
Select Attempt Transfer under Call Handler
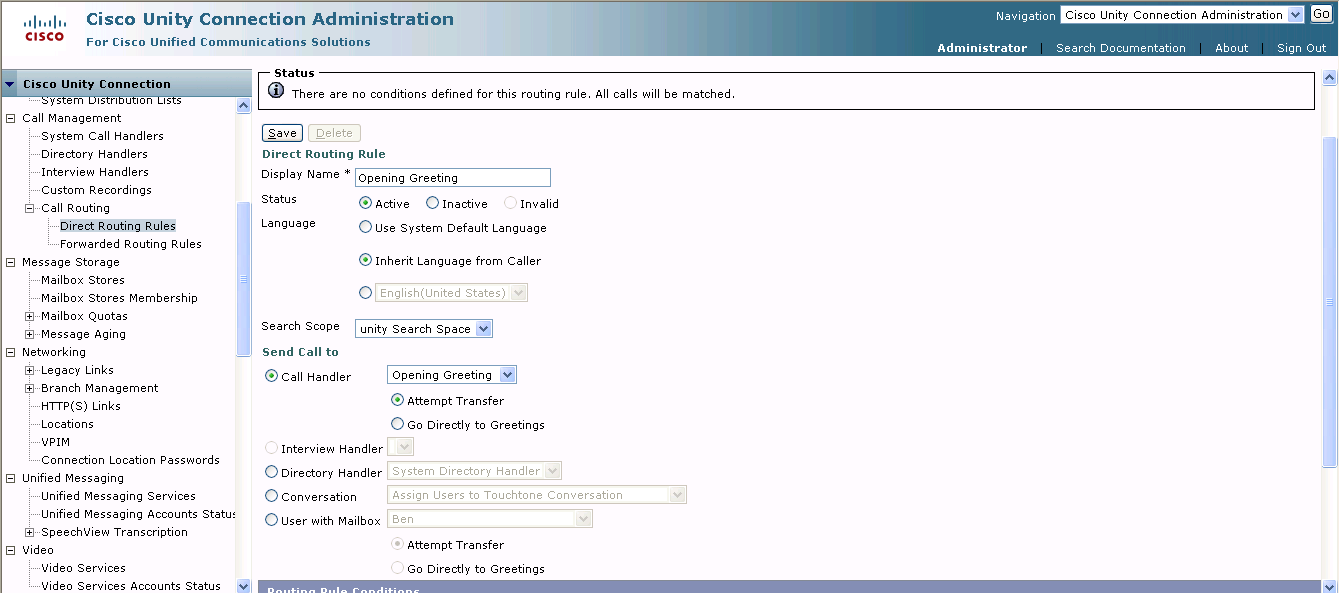(397, 400)
